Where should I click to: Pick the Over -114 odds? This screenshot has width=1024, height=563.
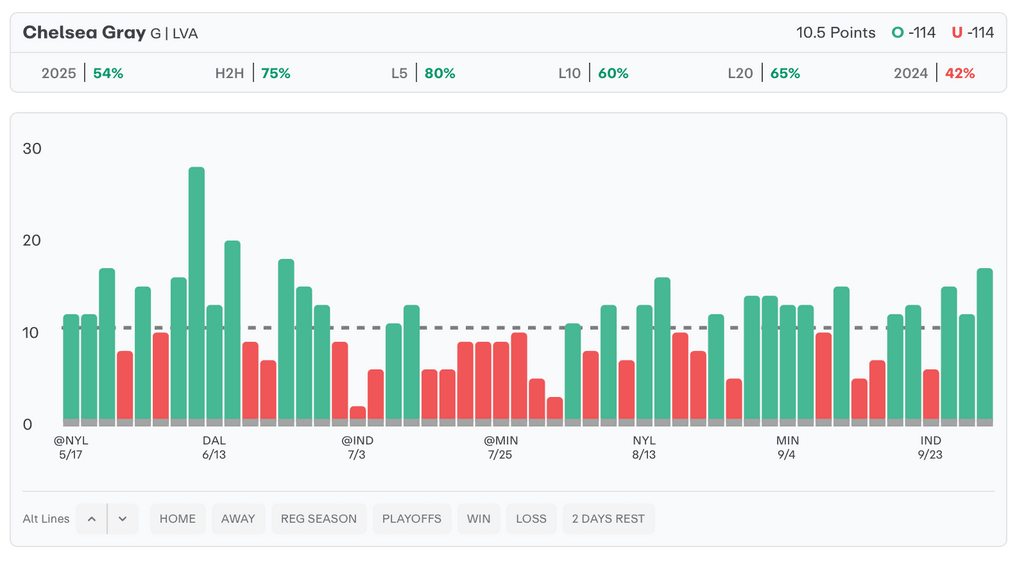[x=913, y=33]
